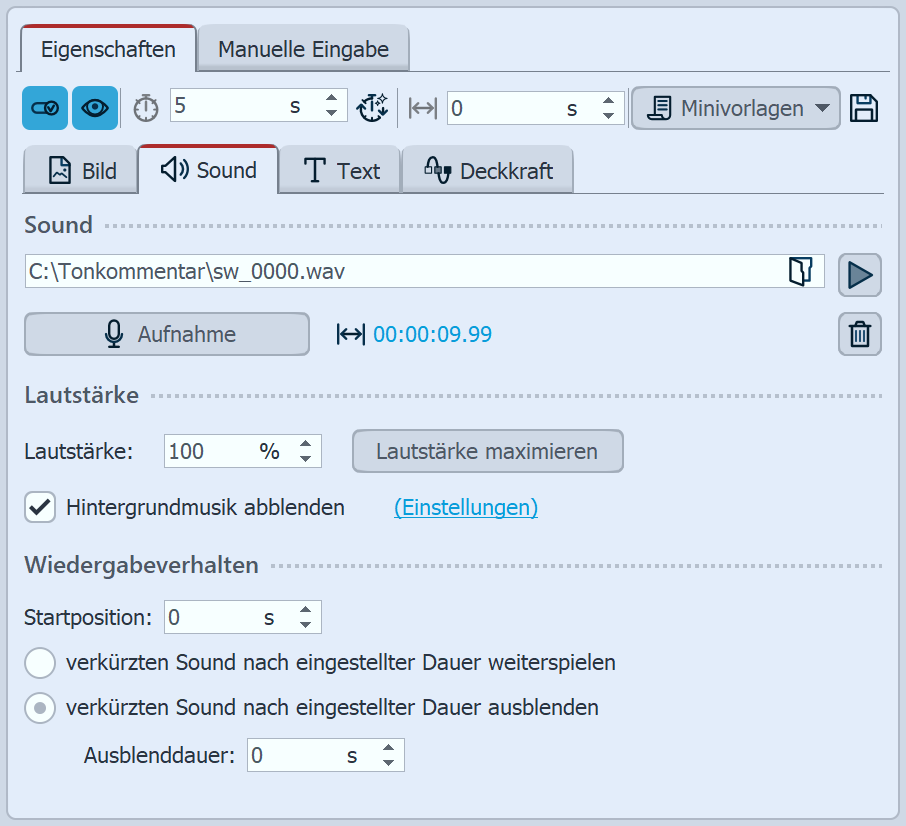Open the Deckkraft tab
906x826 pixels.
pyautogui.click(x=487, y=170)
